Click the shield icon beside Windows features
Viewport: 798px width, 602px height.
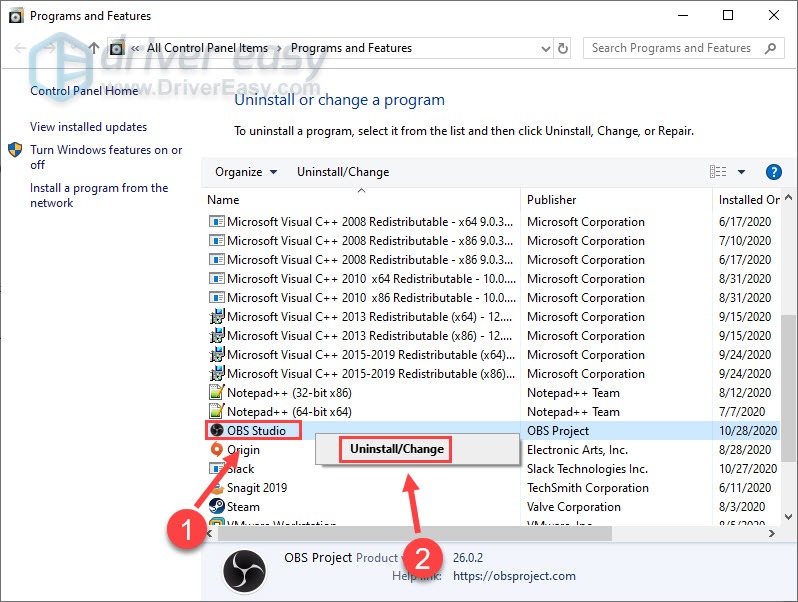[x=15, y=150]
